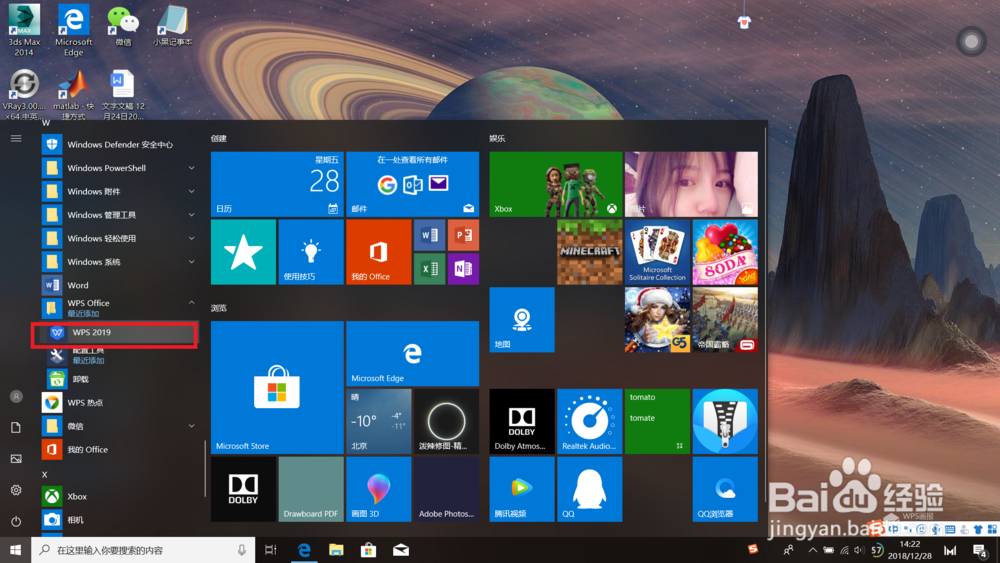This screenshot has width=1000, height=563.
Task: Click the taskbar search box
Action: 143,550
